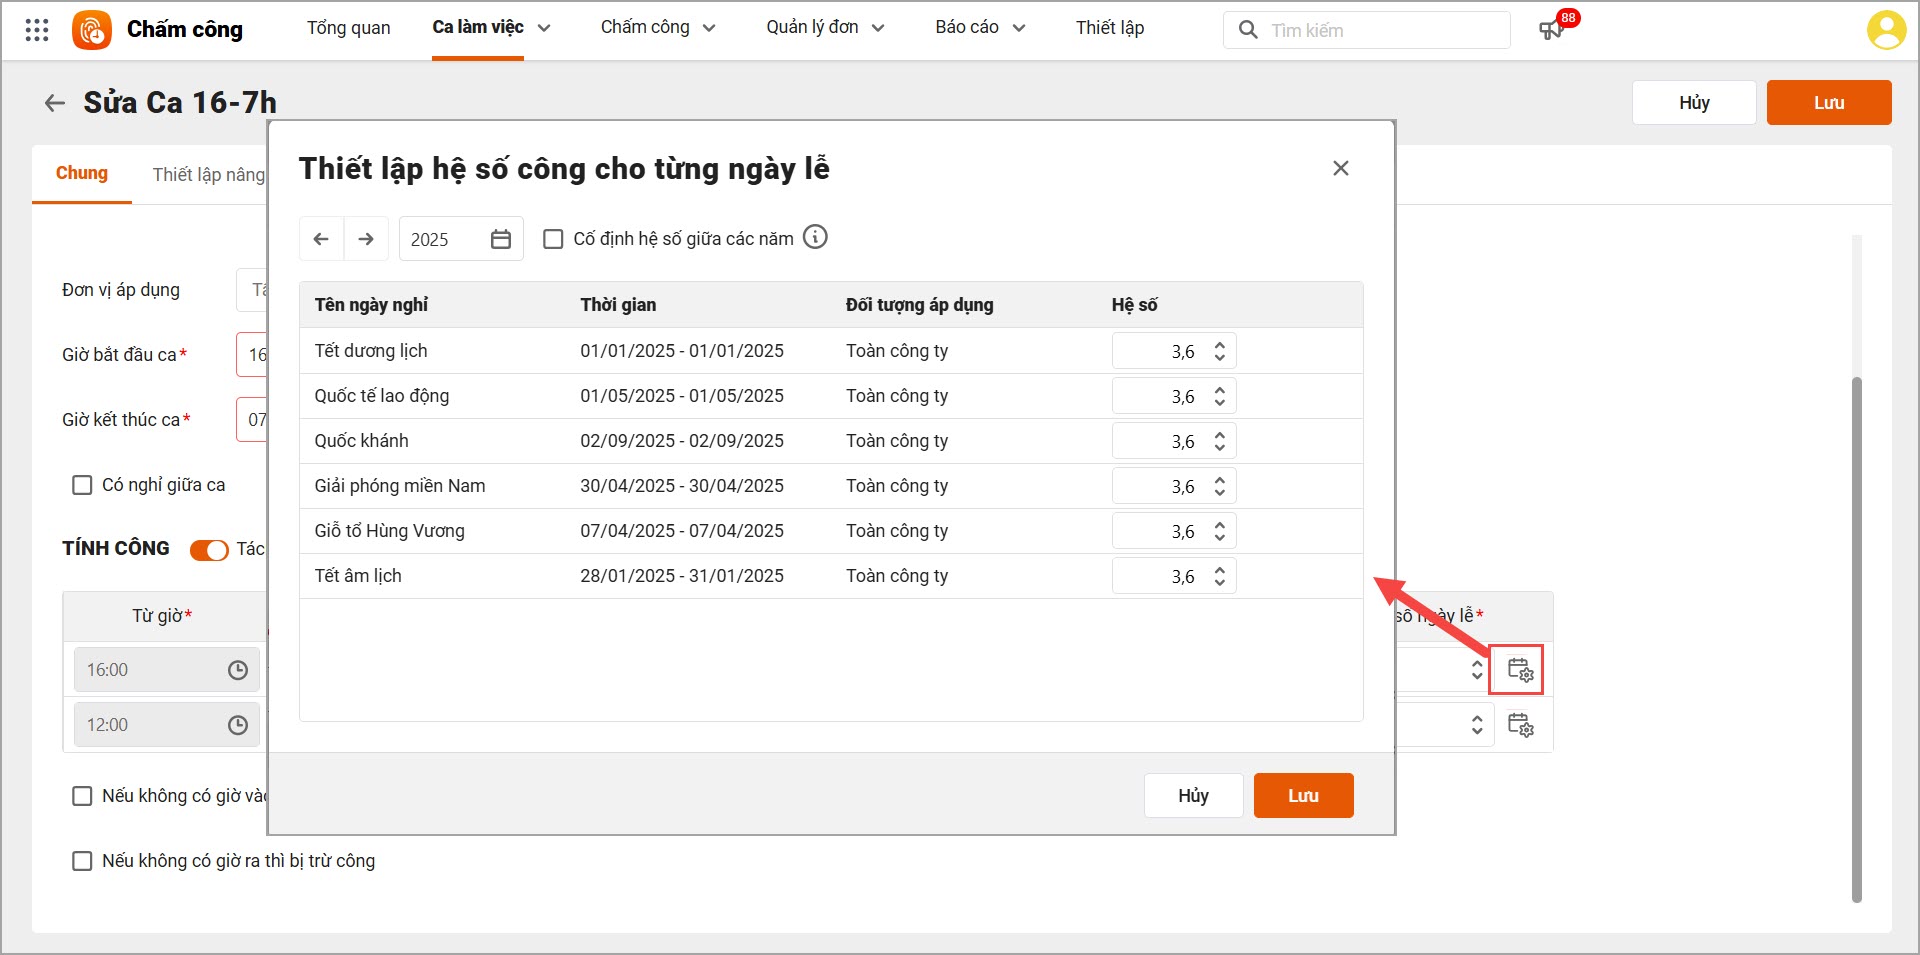Image resolution: width=1920 pixels, height=955 pixels.
Task: Show info for Cố định hệ số
Action: coord(816,237)
